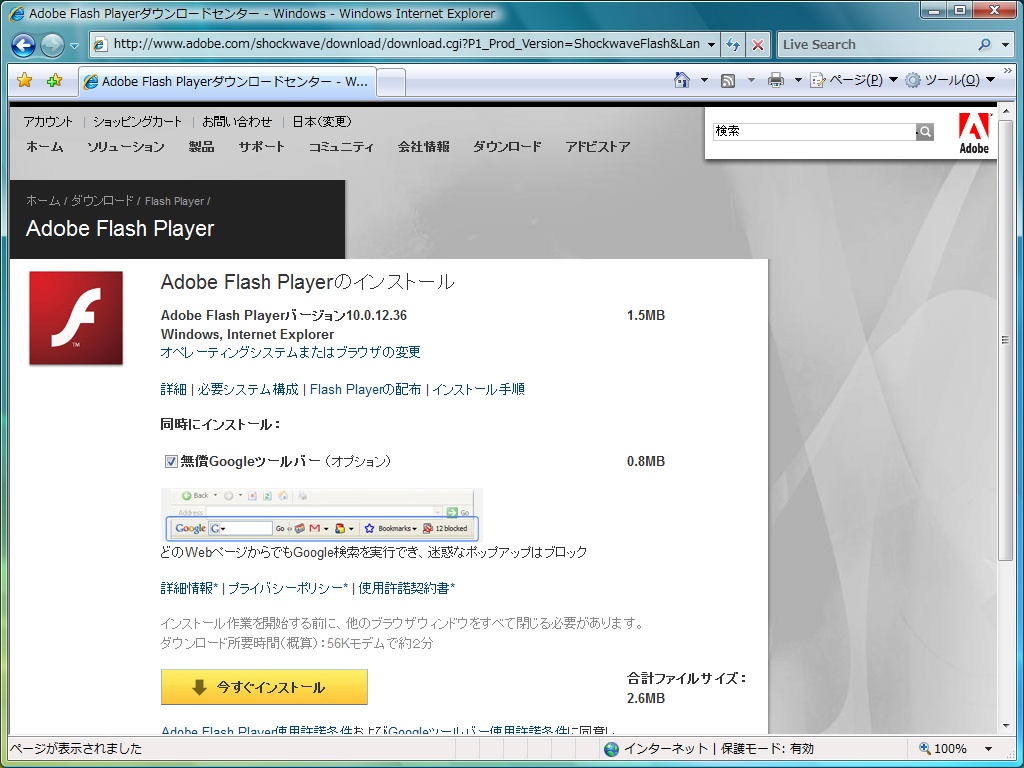This screenshot has height=768, width=1024.
Task: Click the Add to Favorites icon
Action: (x=55, y=80)
